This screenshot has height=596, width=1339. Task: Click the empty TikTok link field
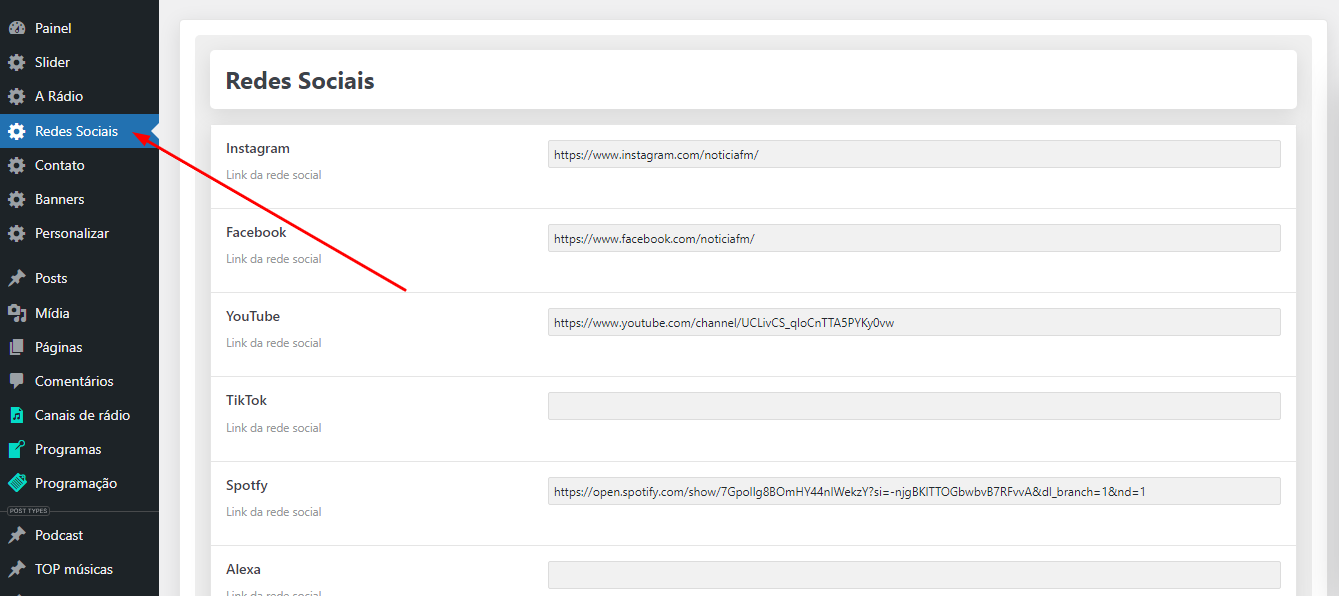(913, 406)
